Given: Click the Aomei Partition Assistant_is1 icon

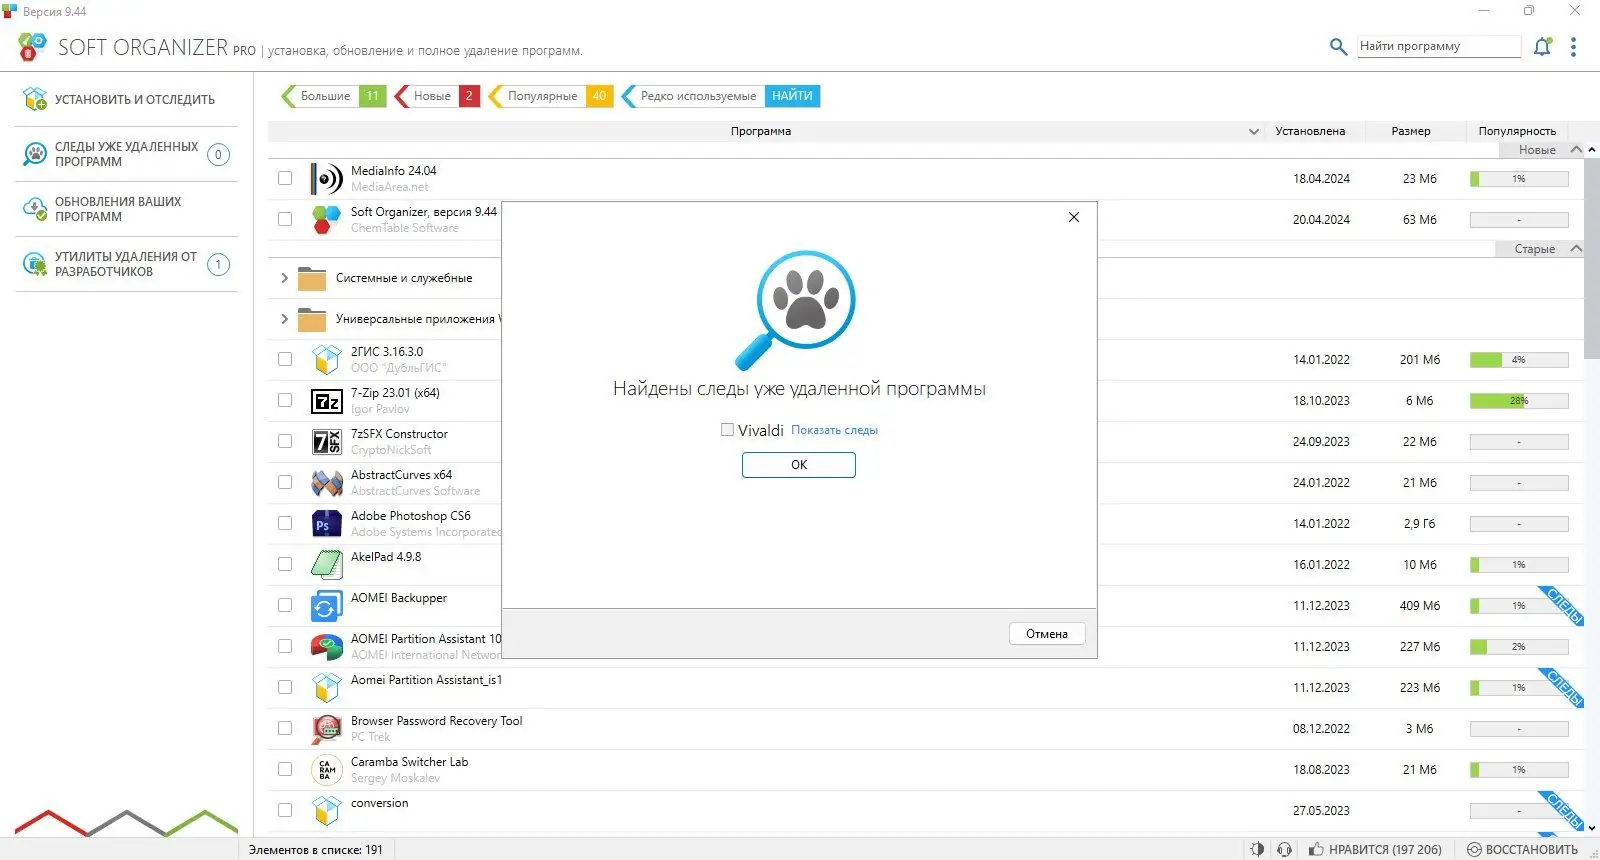Looking at the screenshot, I should [x=327, y=688].
